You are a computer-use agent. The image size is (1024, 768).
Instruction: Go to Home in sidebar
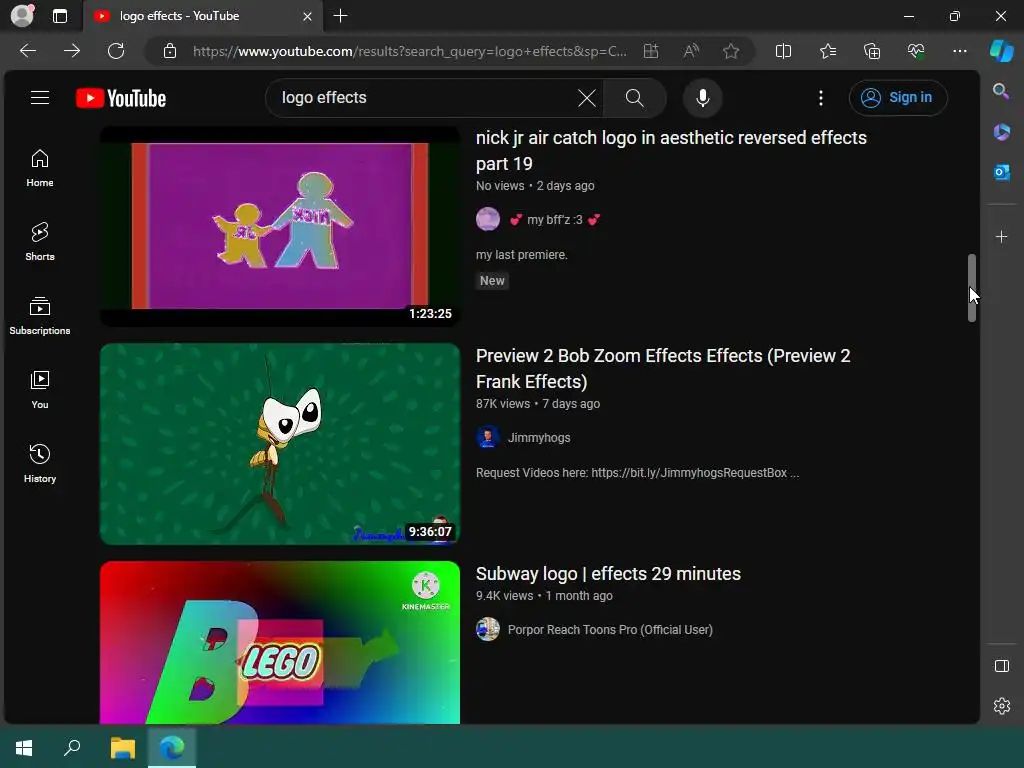tap(40, 168)
